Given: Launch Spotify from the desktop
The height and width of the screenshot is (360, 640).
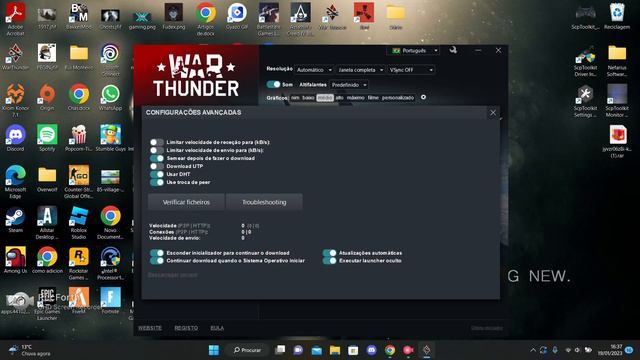Looking at the screenshot, I should pyautogui.click(x=47, y=139).
